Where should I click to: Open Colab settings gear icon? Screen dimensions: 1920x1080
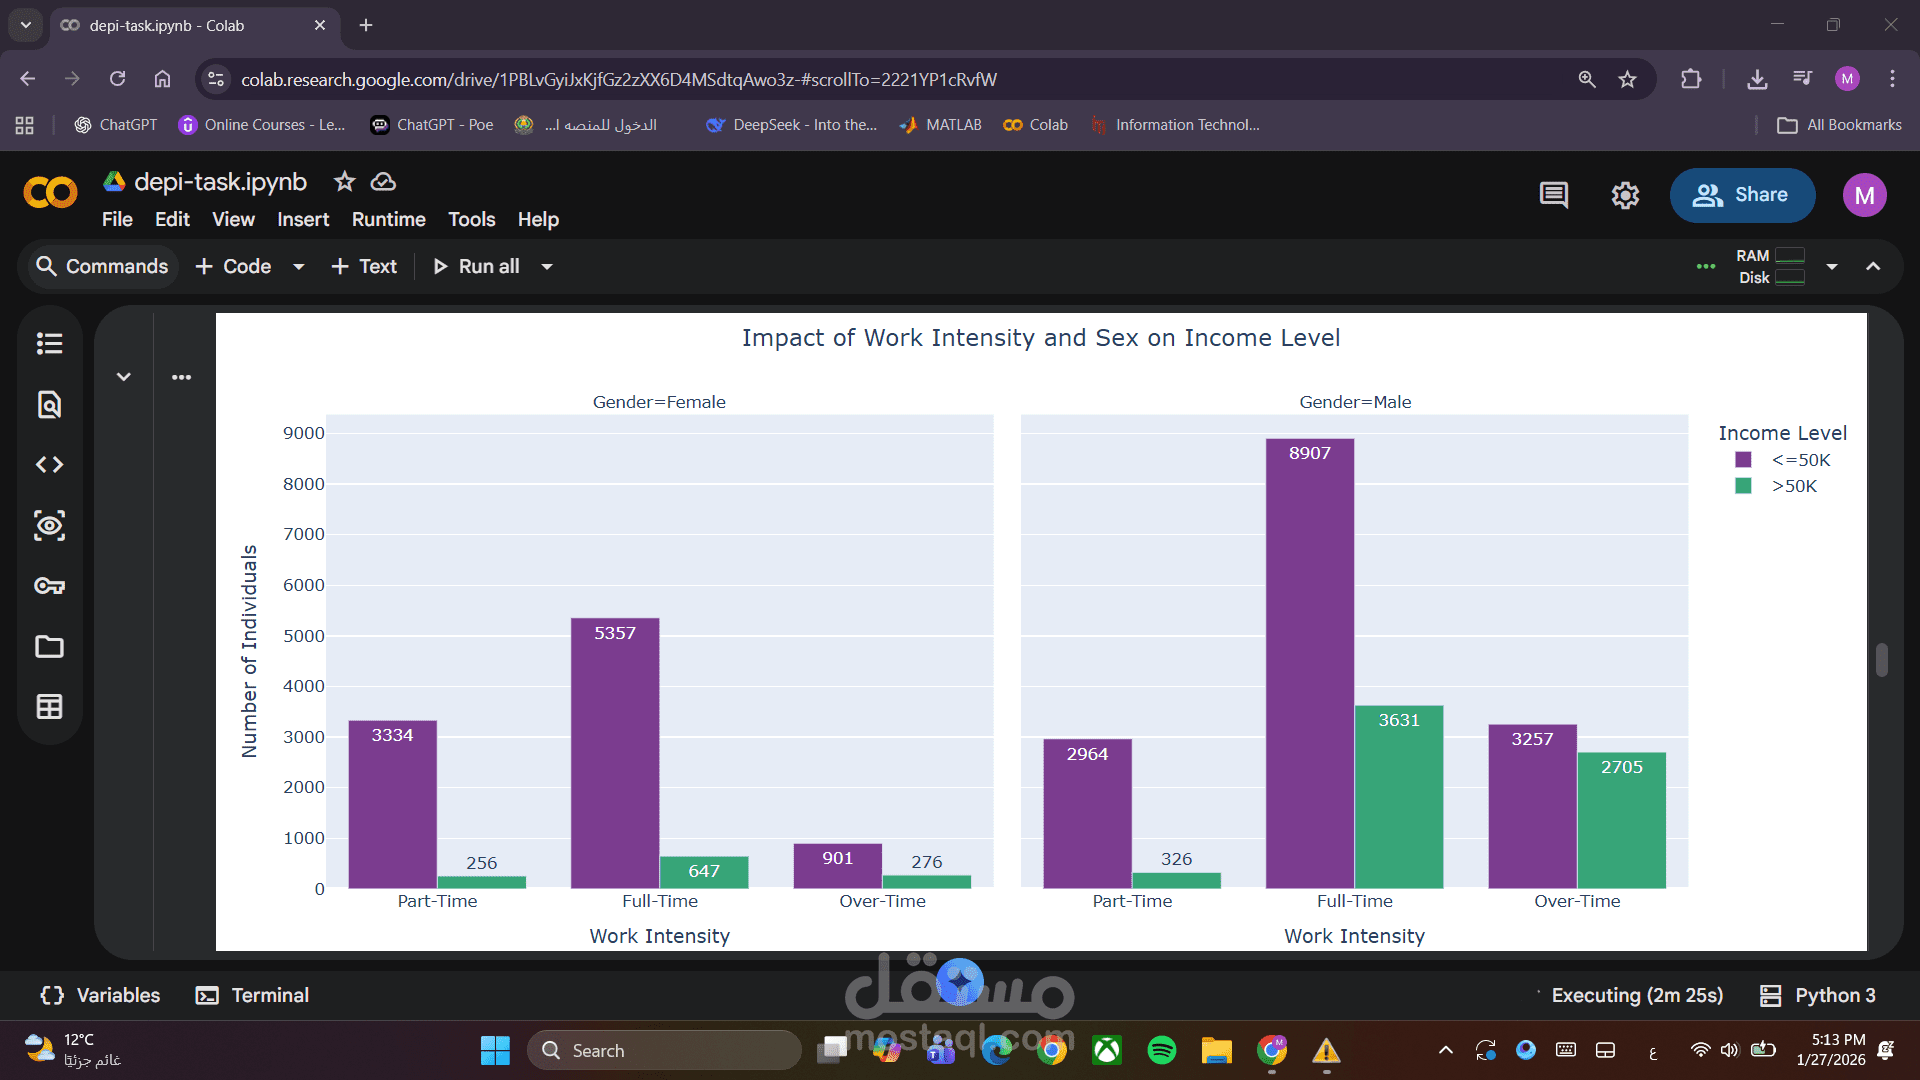pos(1625,195)
